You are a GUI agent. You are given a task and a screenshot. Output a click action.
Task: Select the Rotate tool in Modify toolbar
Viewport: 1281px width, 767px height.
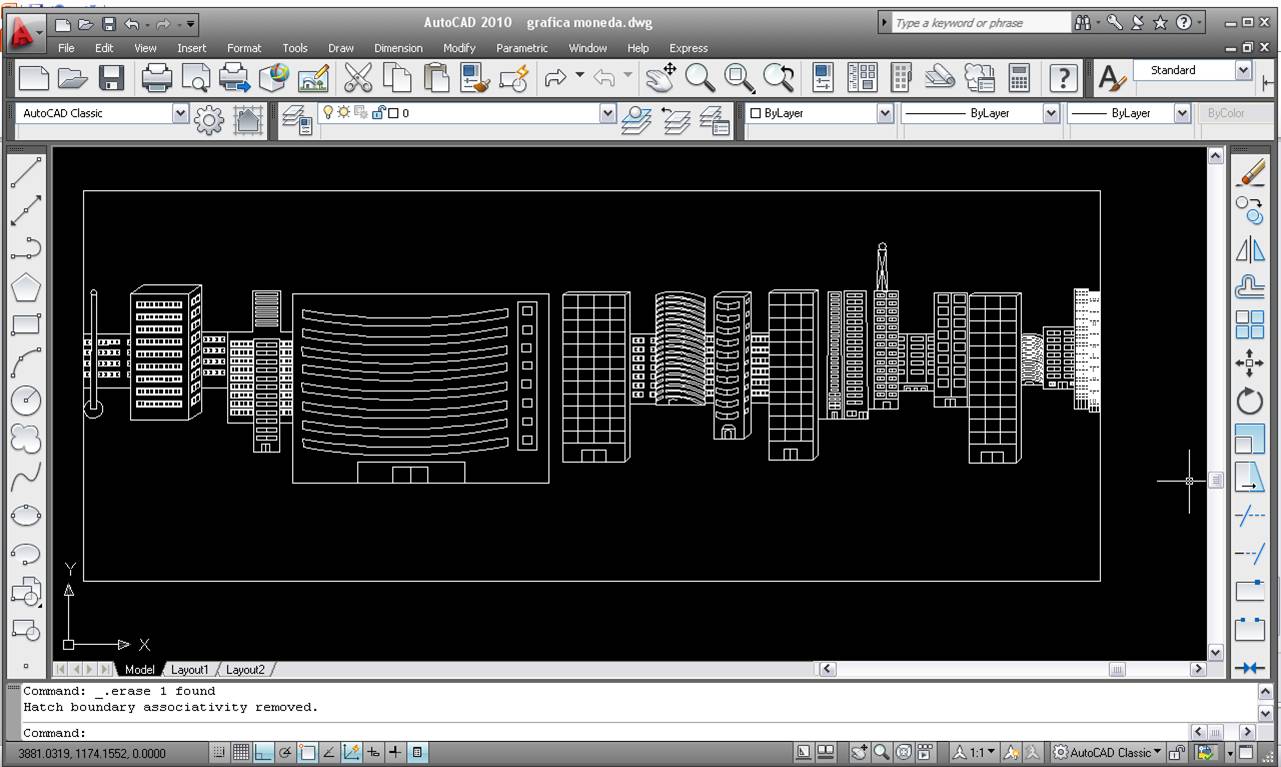coord(1250,402)
